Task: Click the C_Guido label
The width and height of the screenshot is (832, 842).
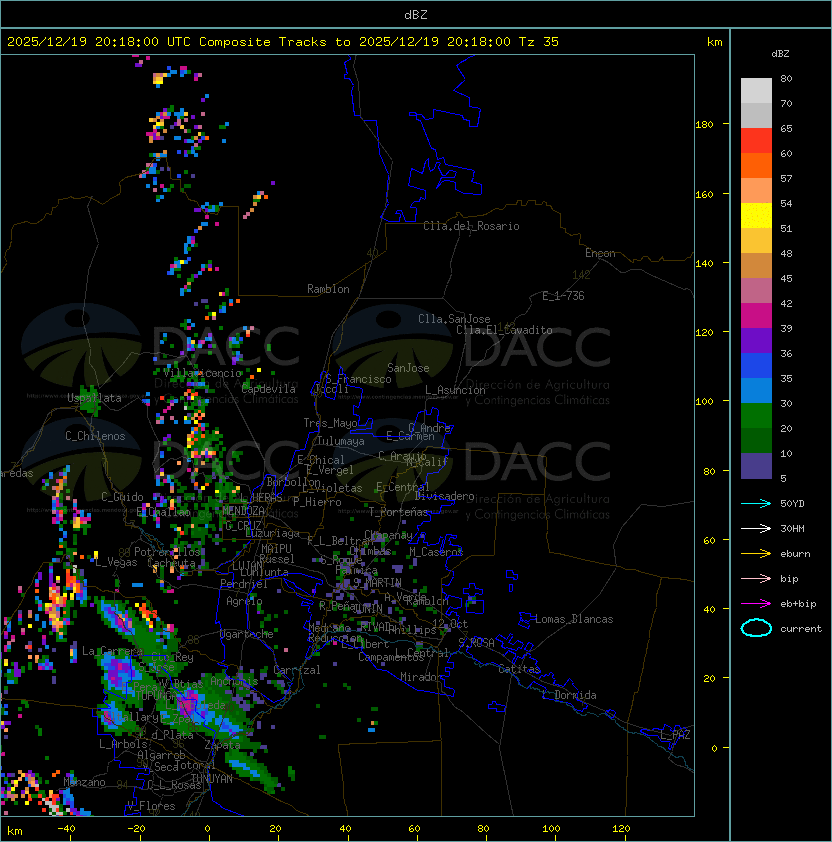Action: point(122,497)
